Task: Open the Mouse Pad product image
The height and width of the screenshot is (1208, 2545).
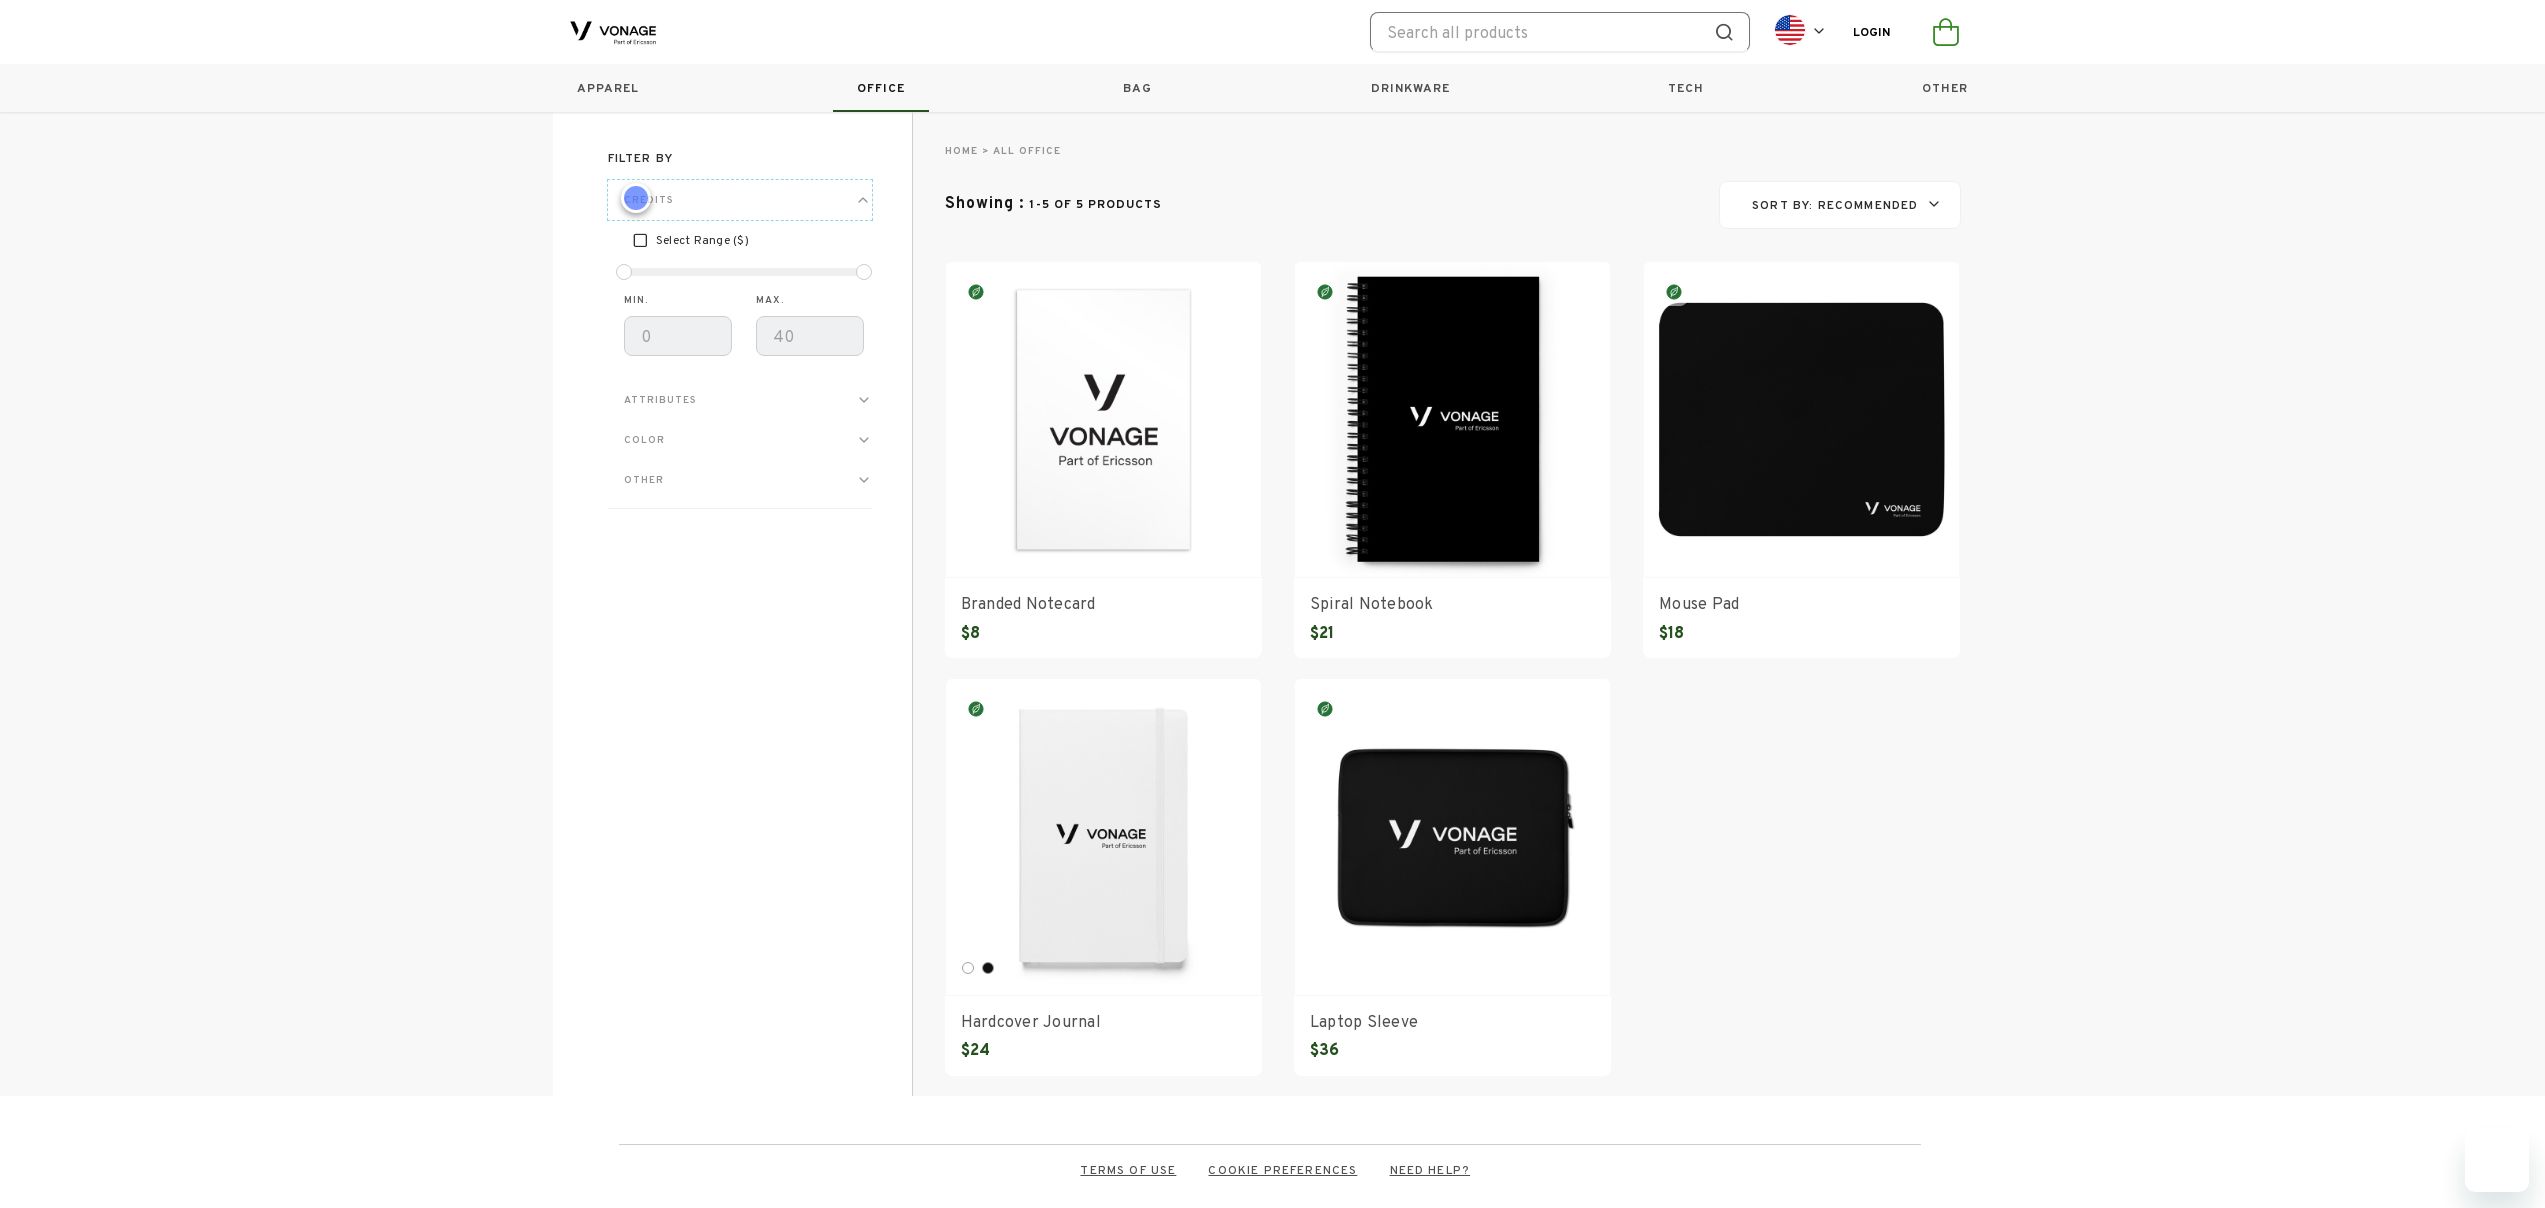Action: click(x=1801, y=420)
